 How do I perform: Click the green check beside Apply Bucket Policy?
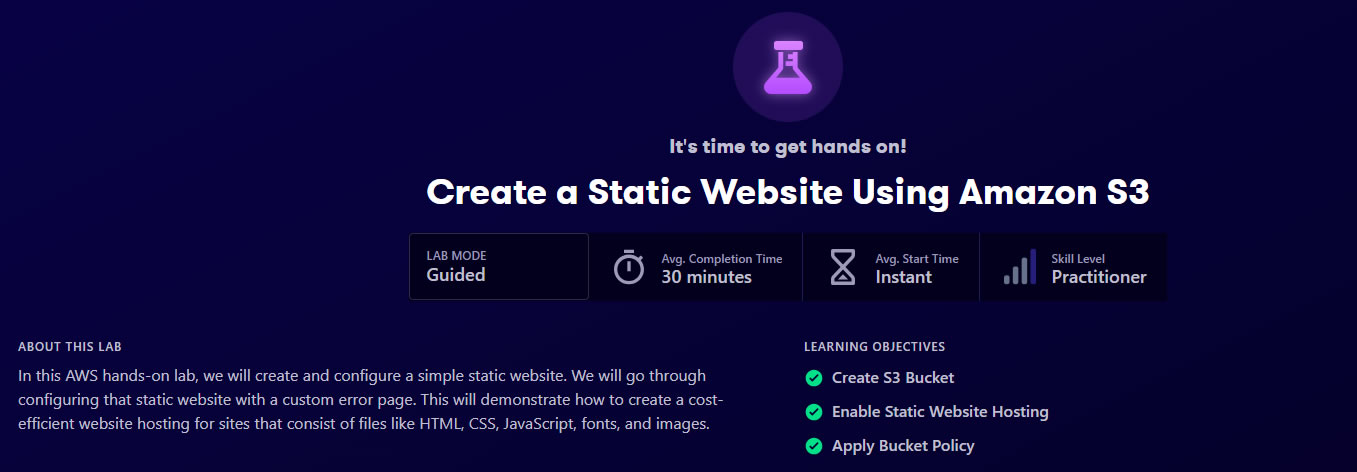(x=814, y=446)
